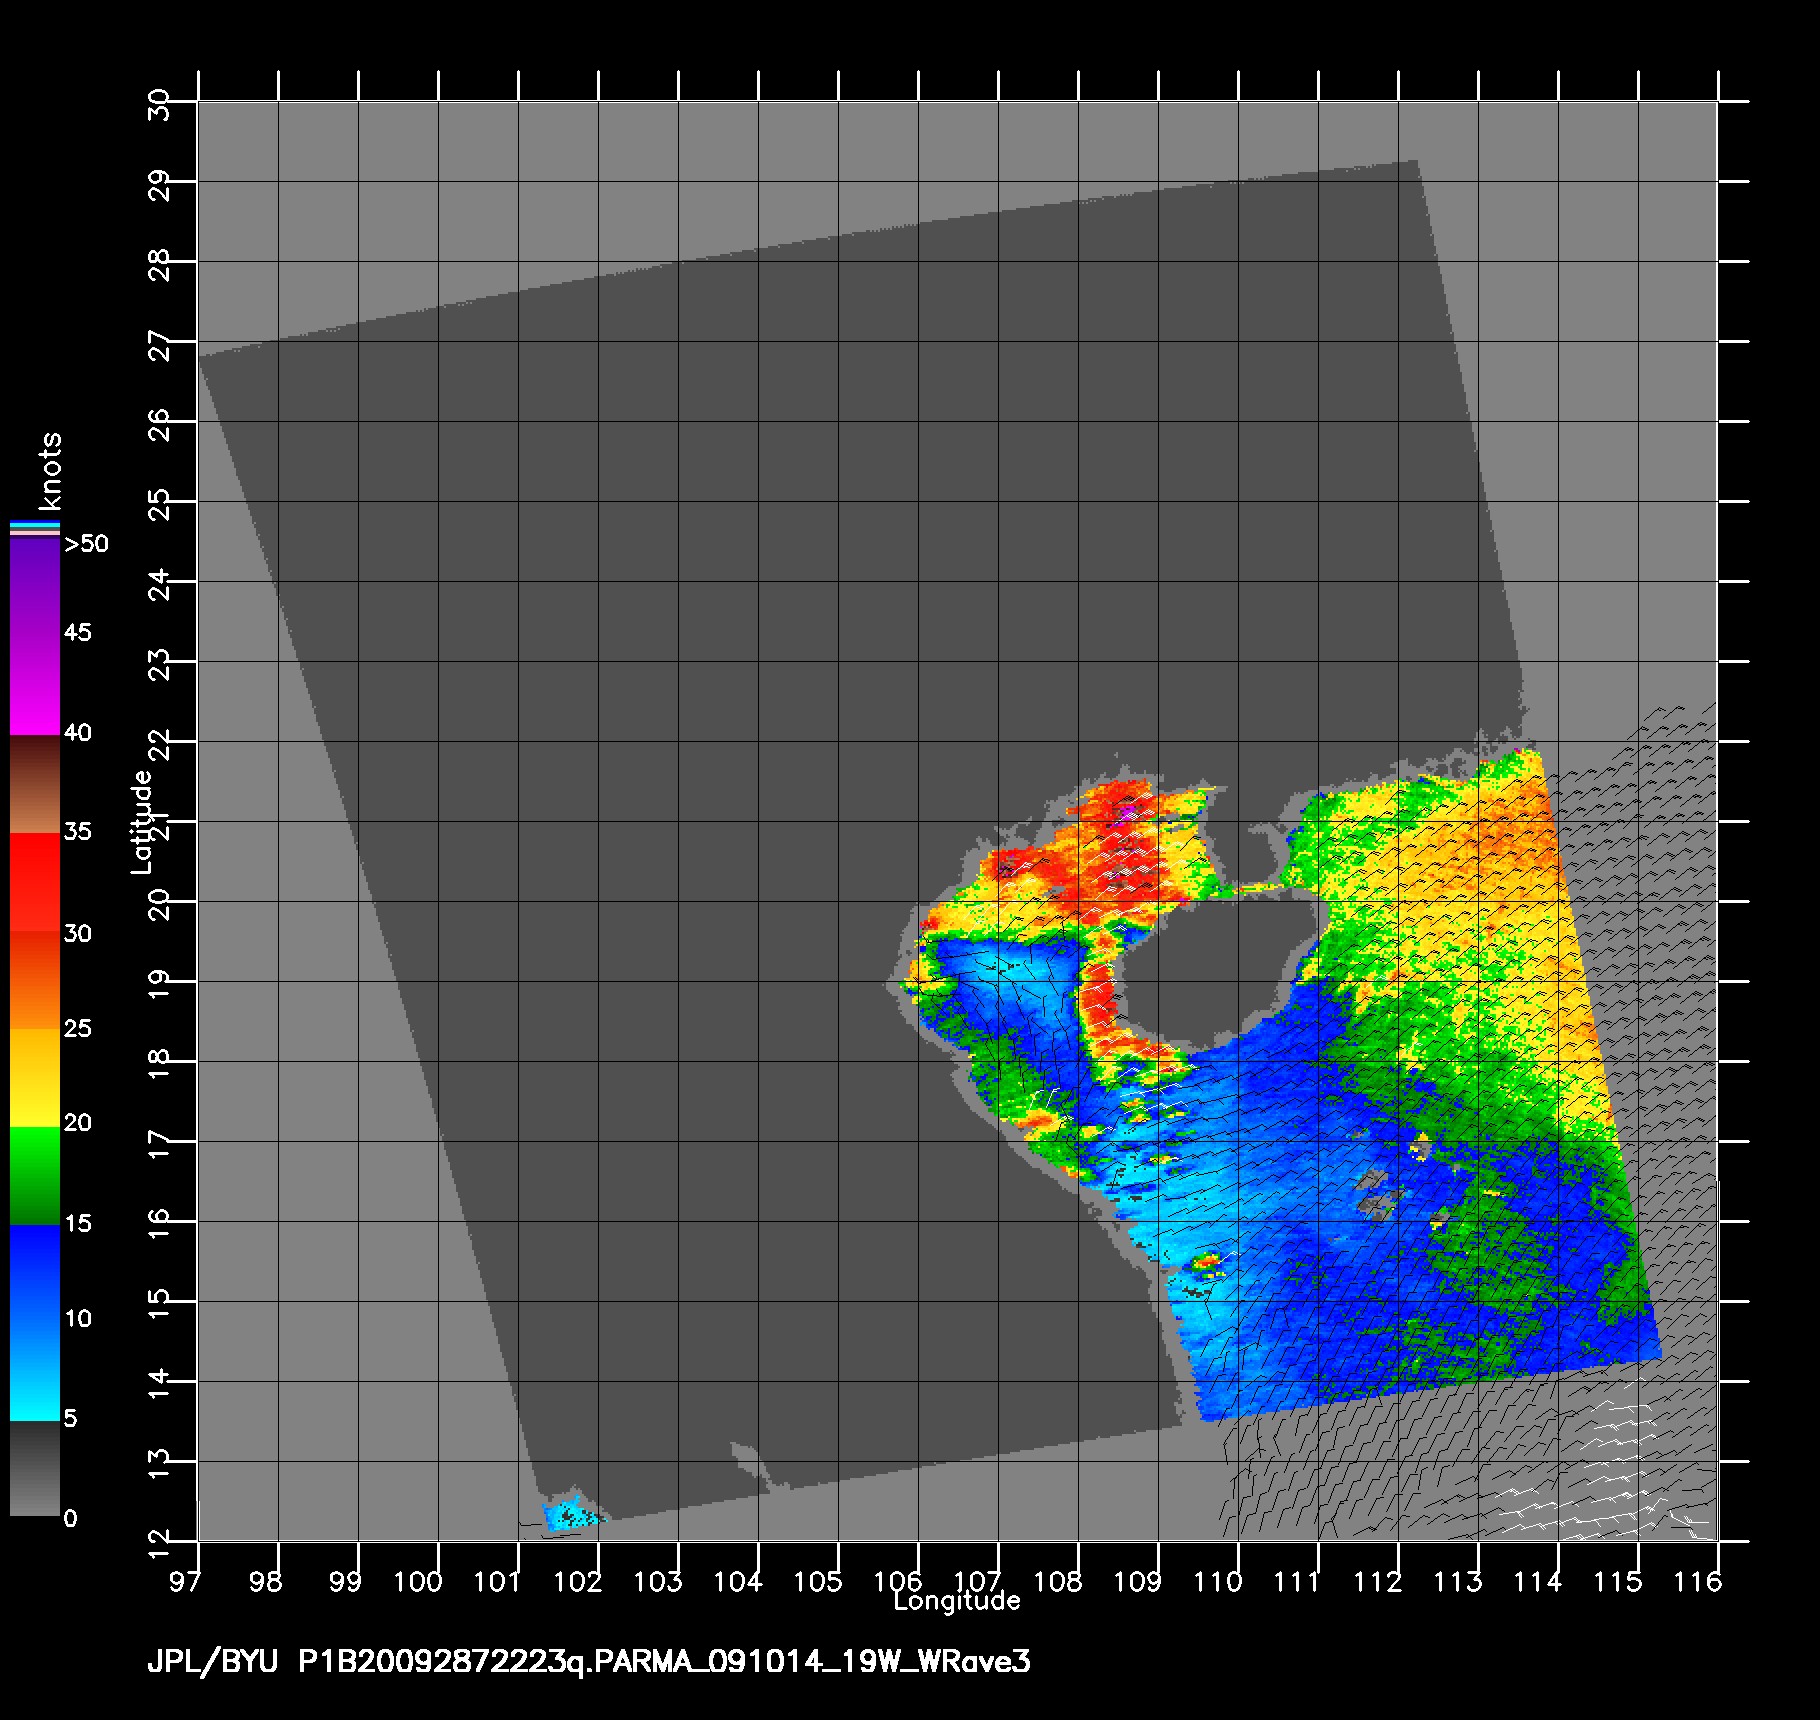
Task: Pick the red 30-35 knot color band
Action: tap(35, 883)
